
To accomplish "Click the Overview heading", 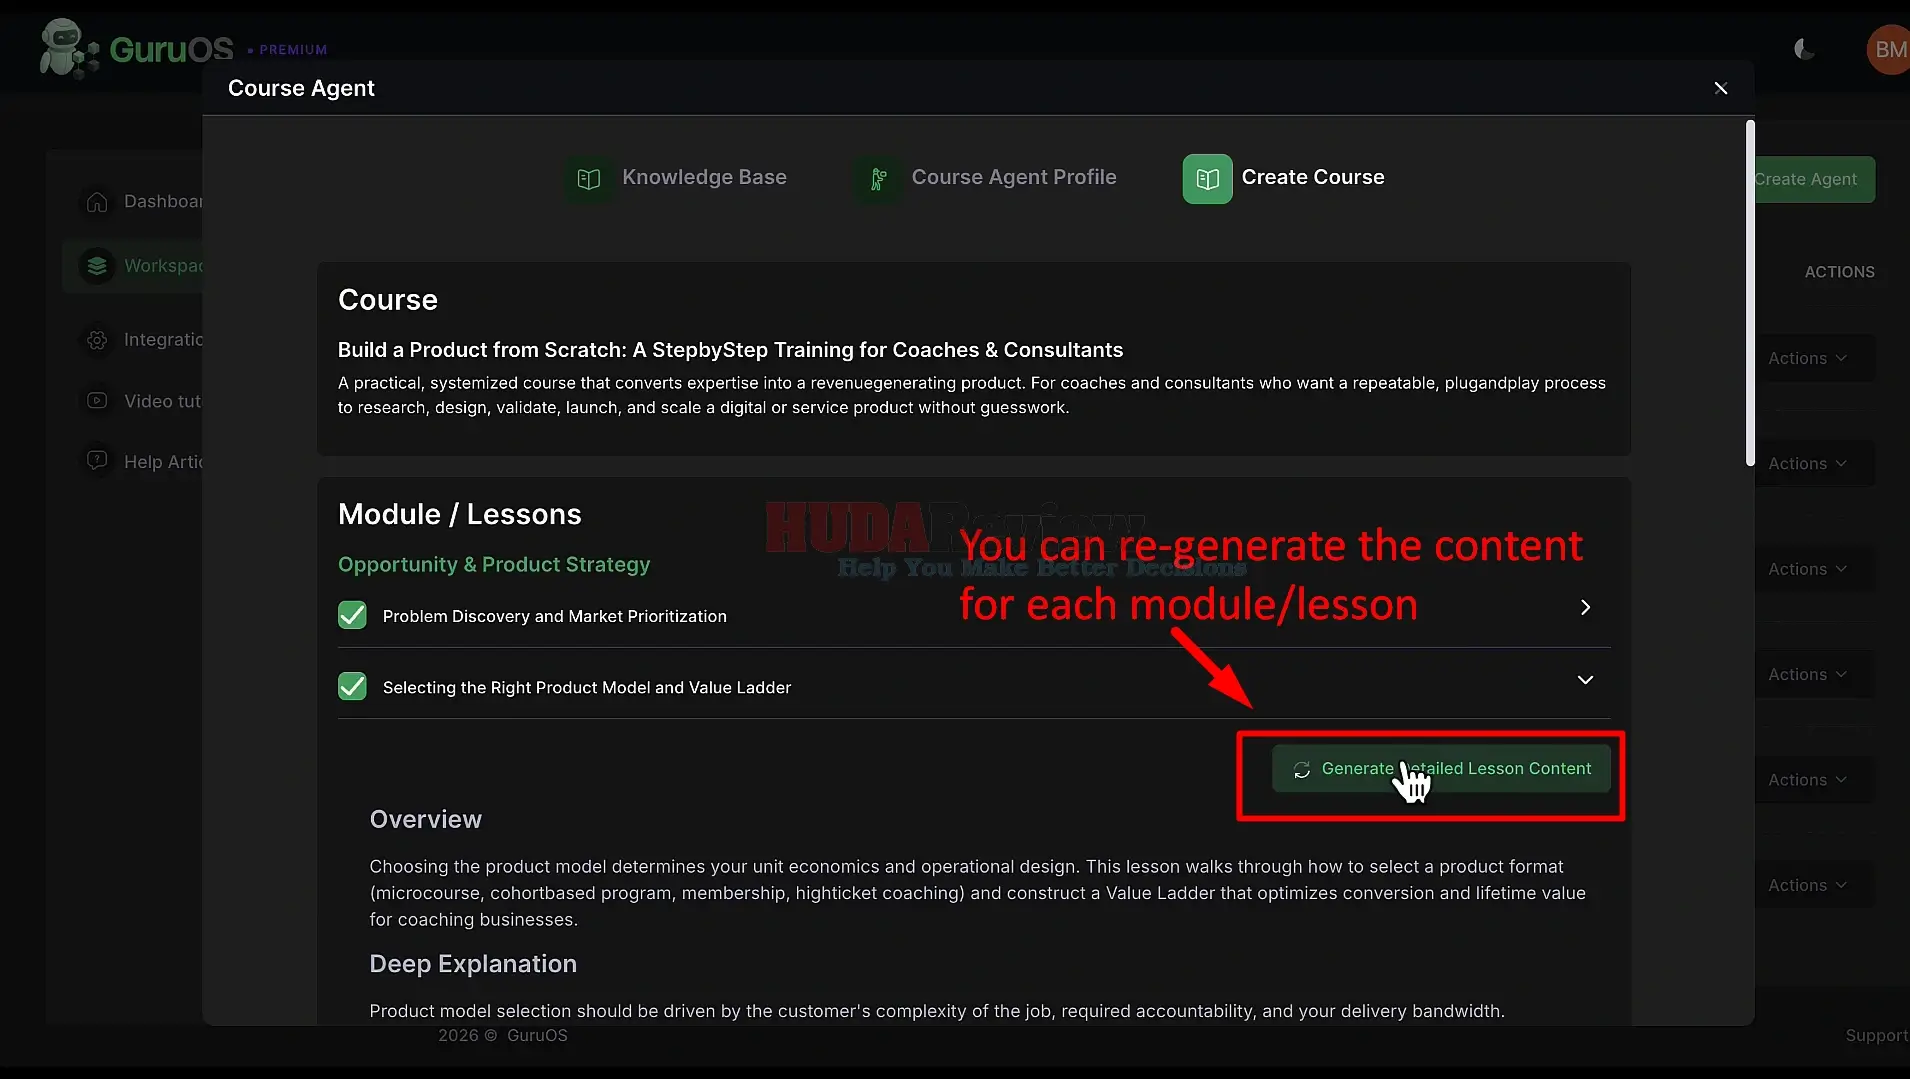I will pos(425,819).
